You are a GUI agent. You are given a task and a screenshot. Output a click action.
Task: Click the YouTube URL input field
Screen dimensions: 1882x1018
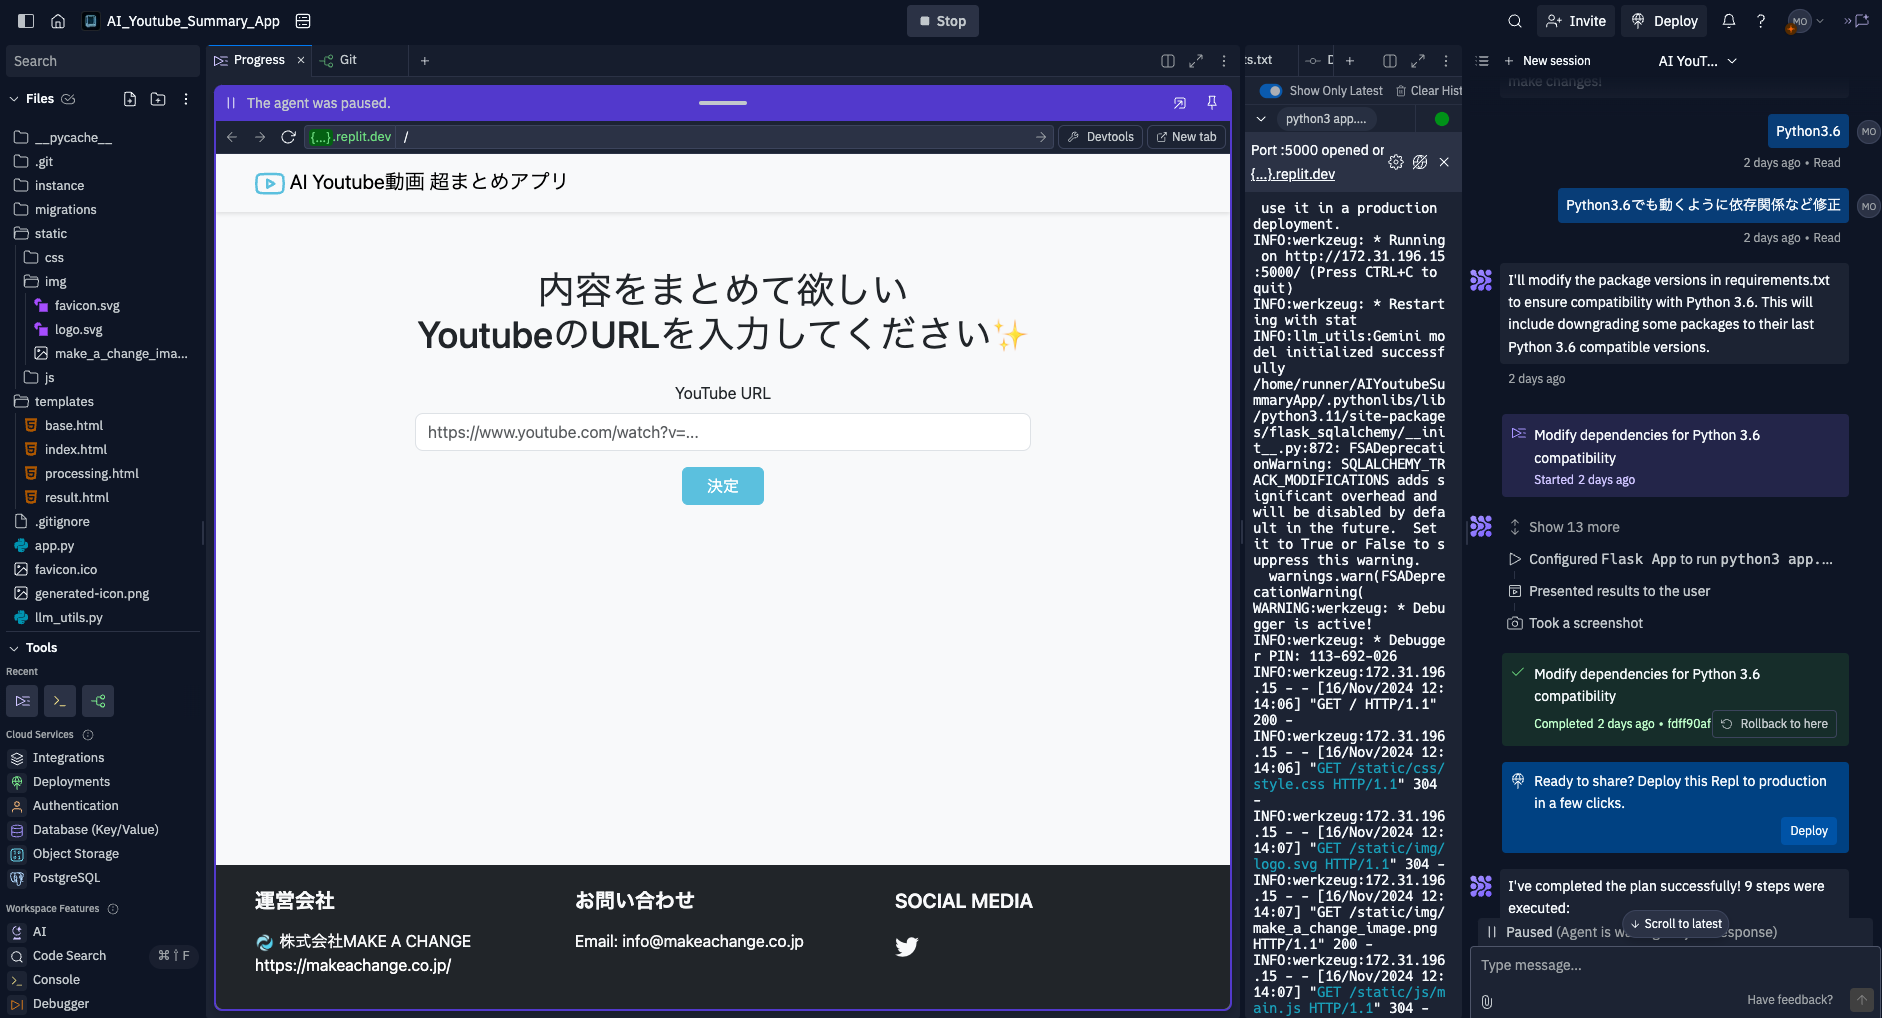(722, 432)
